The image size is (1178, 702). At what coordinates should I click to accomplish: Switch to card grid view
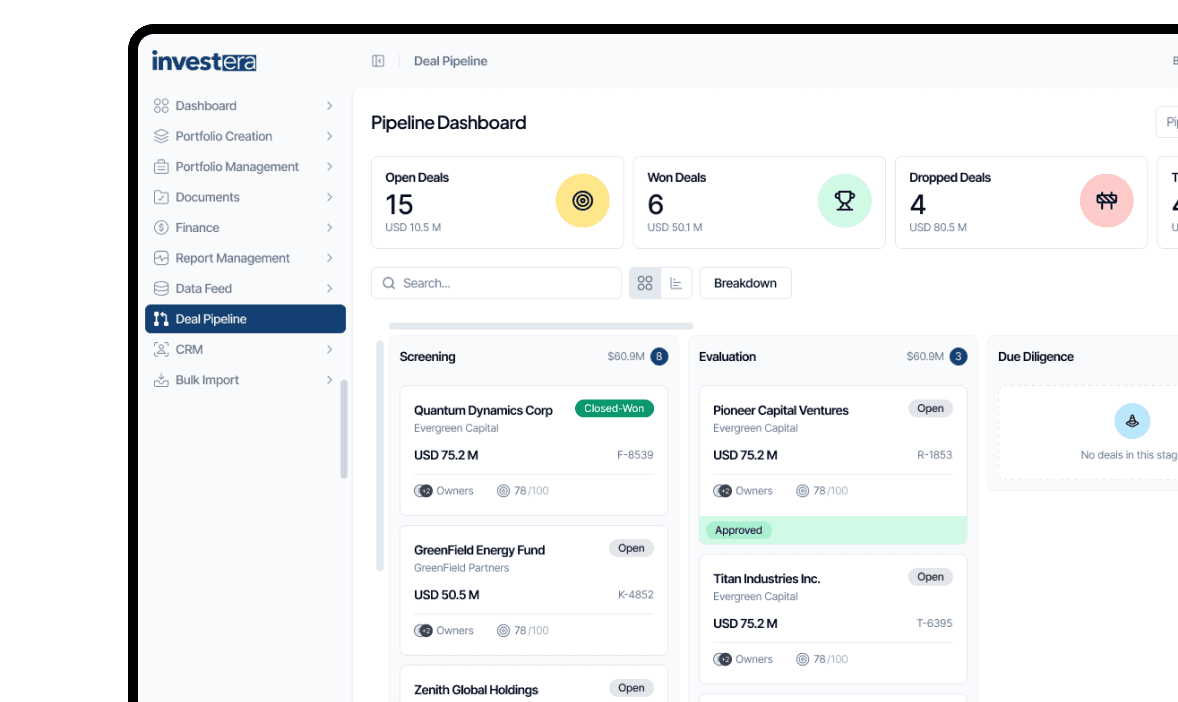pos(645,283)
